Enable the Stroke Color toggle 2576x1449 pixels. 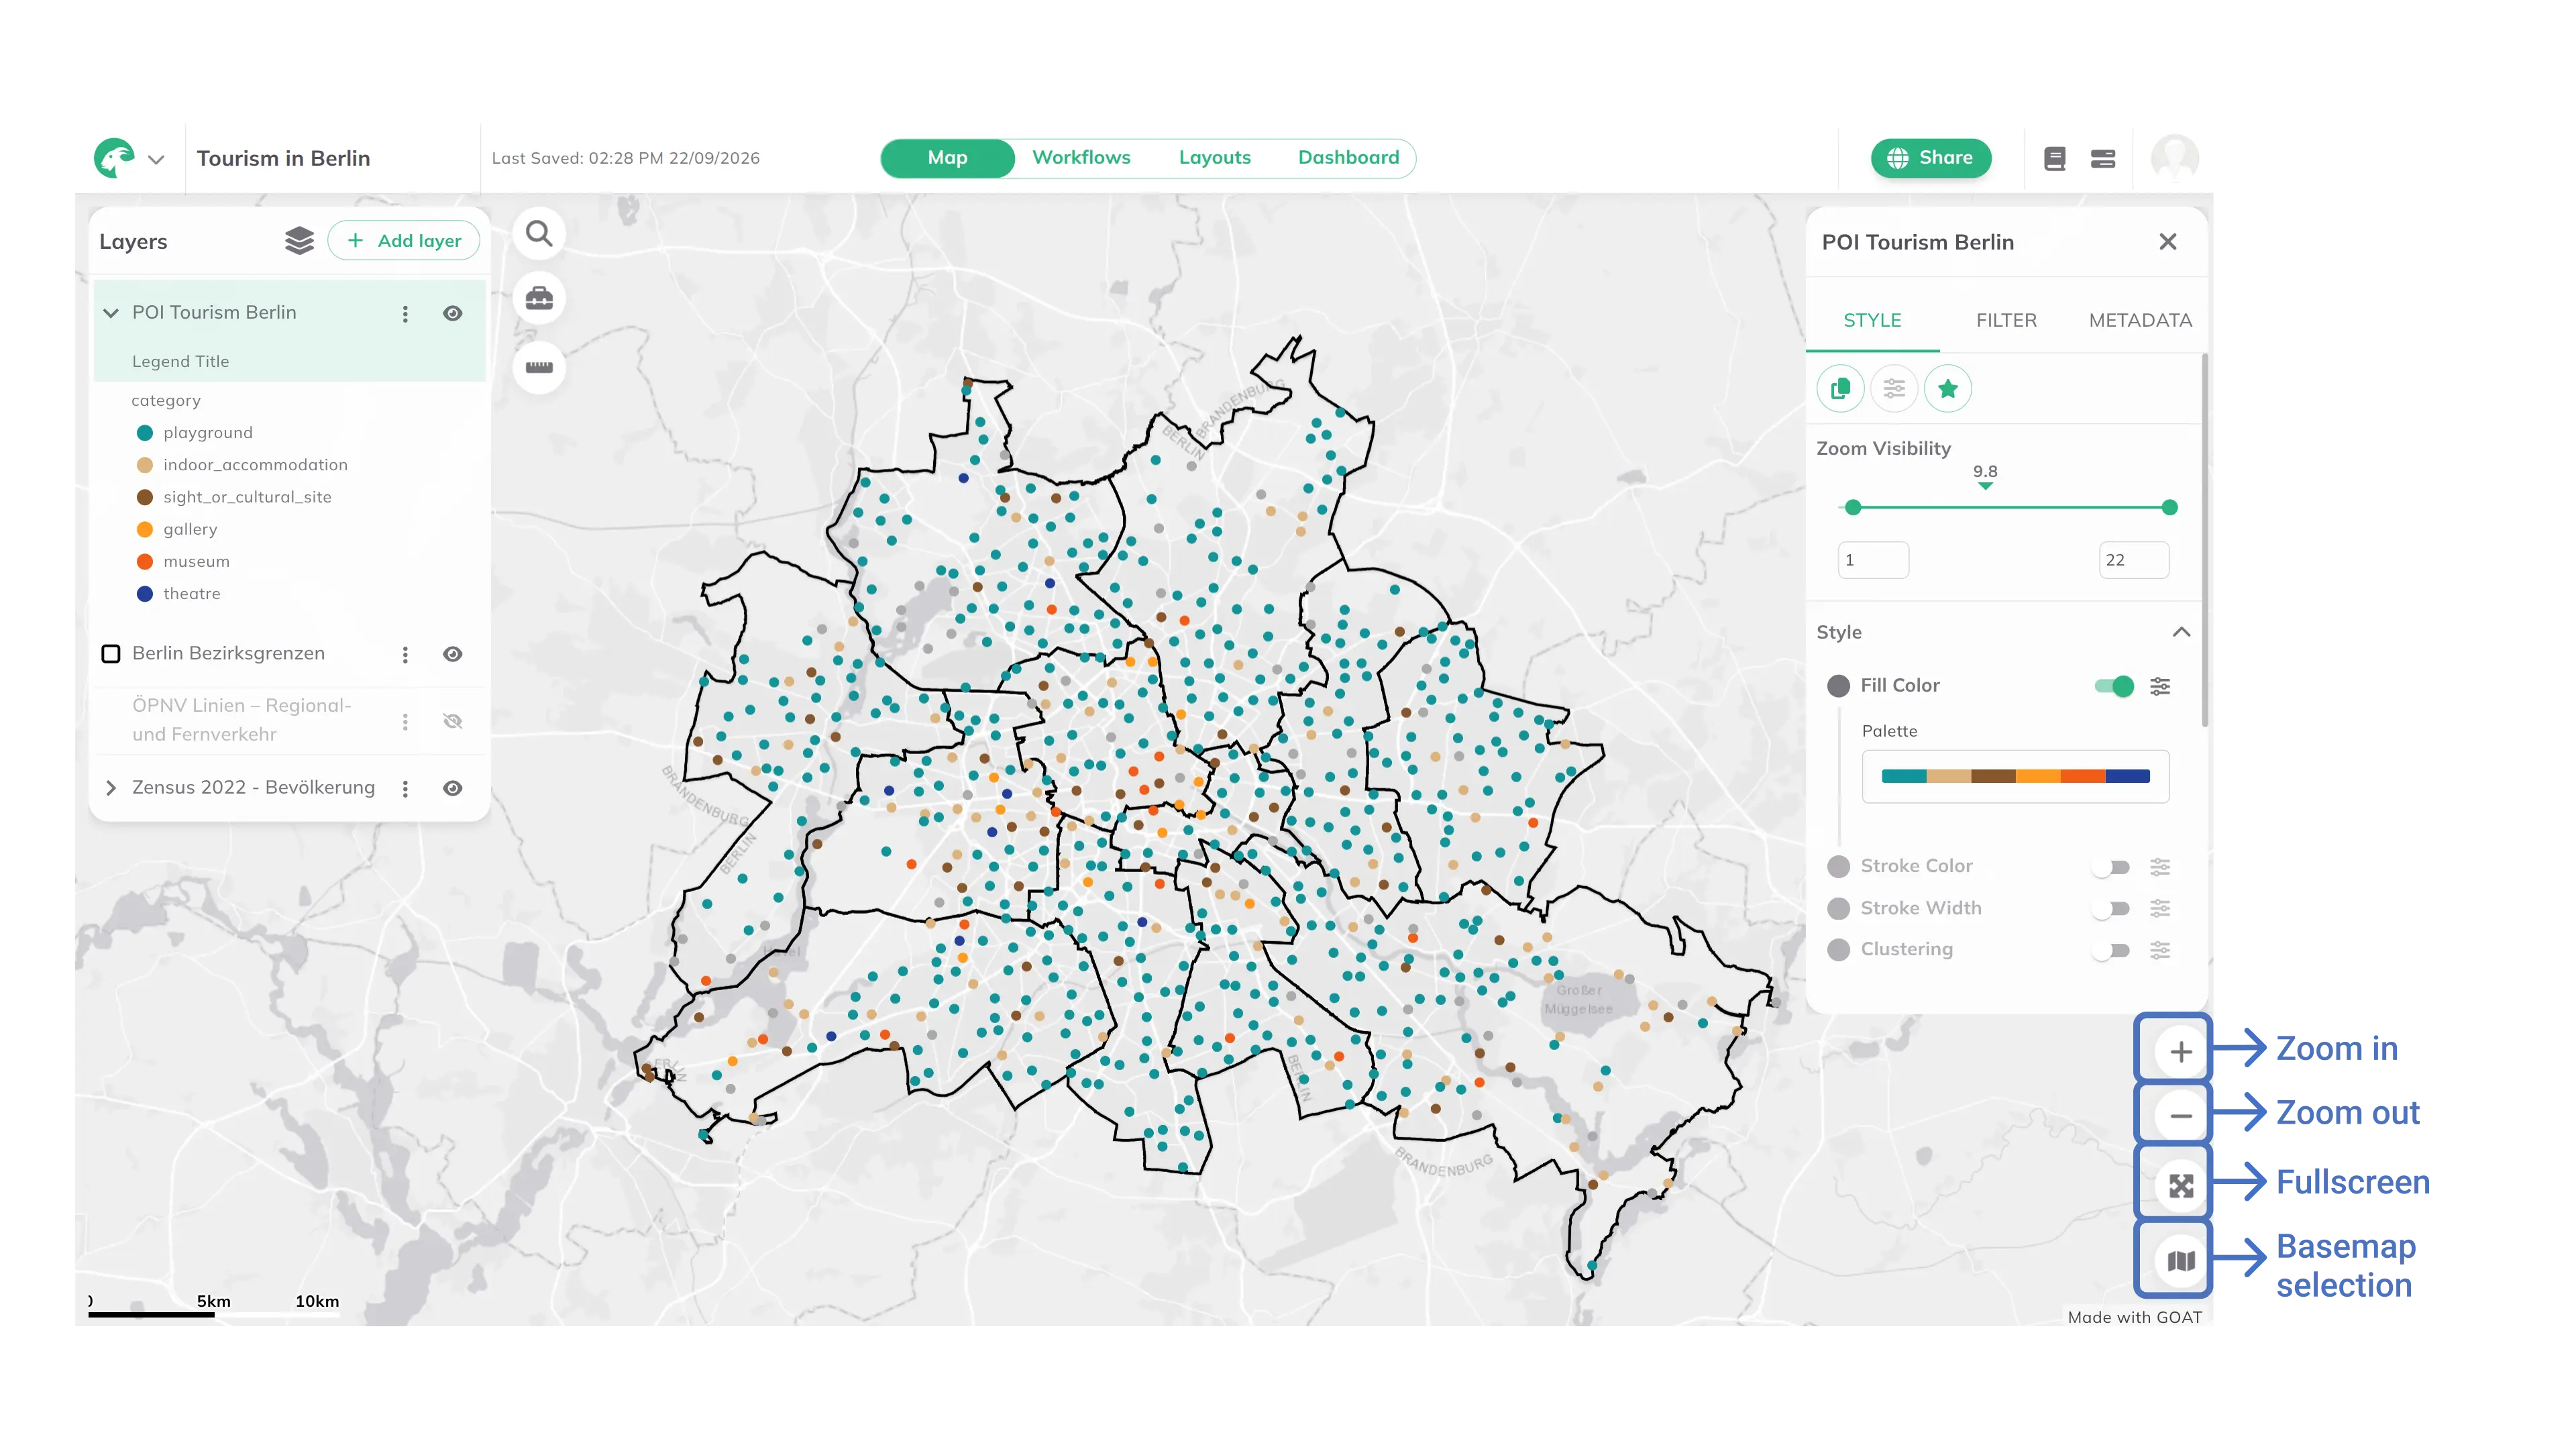pos(2111,867)
